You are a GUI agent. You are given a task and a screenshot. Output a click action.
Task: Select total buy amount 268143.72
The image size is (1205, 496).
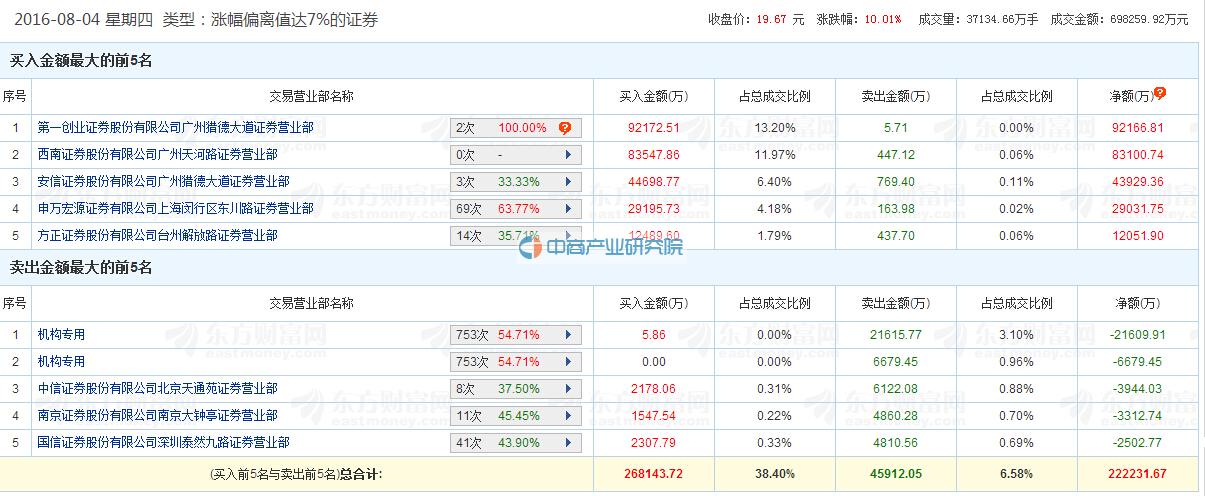point(653,474)
